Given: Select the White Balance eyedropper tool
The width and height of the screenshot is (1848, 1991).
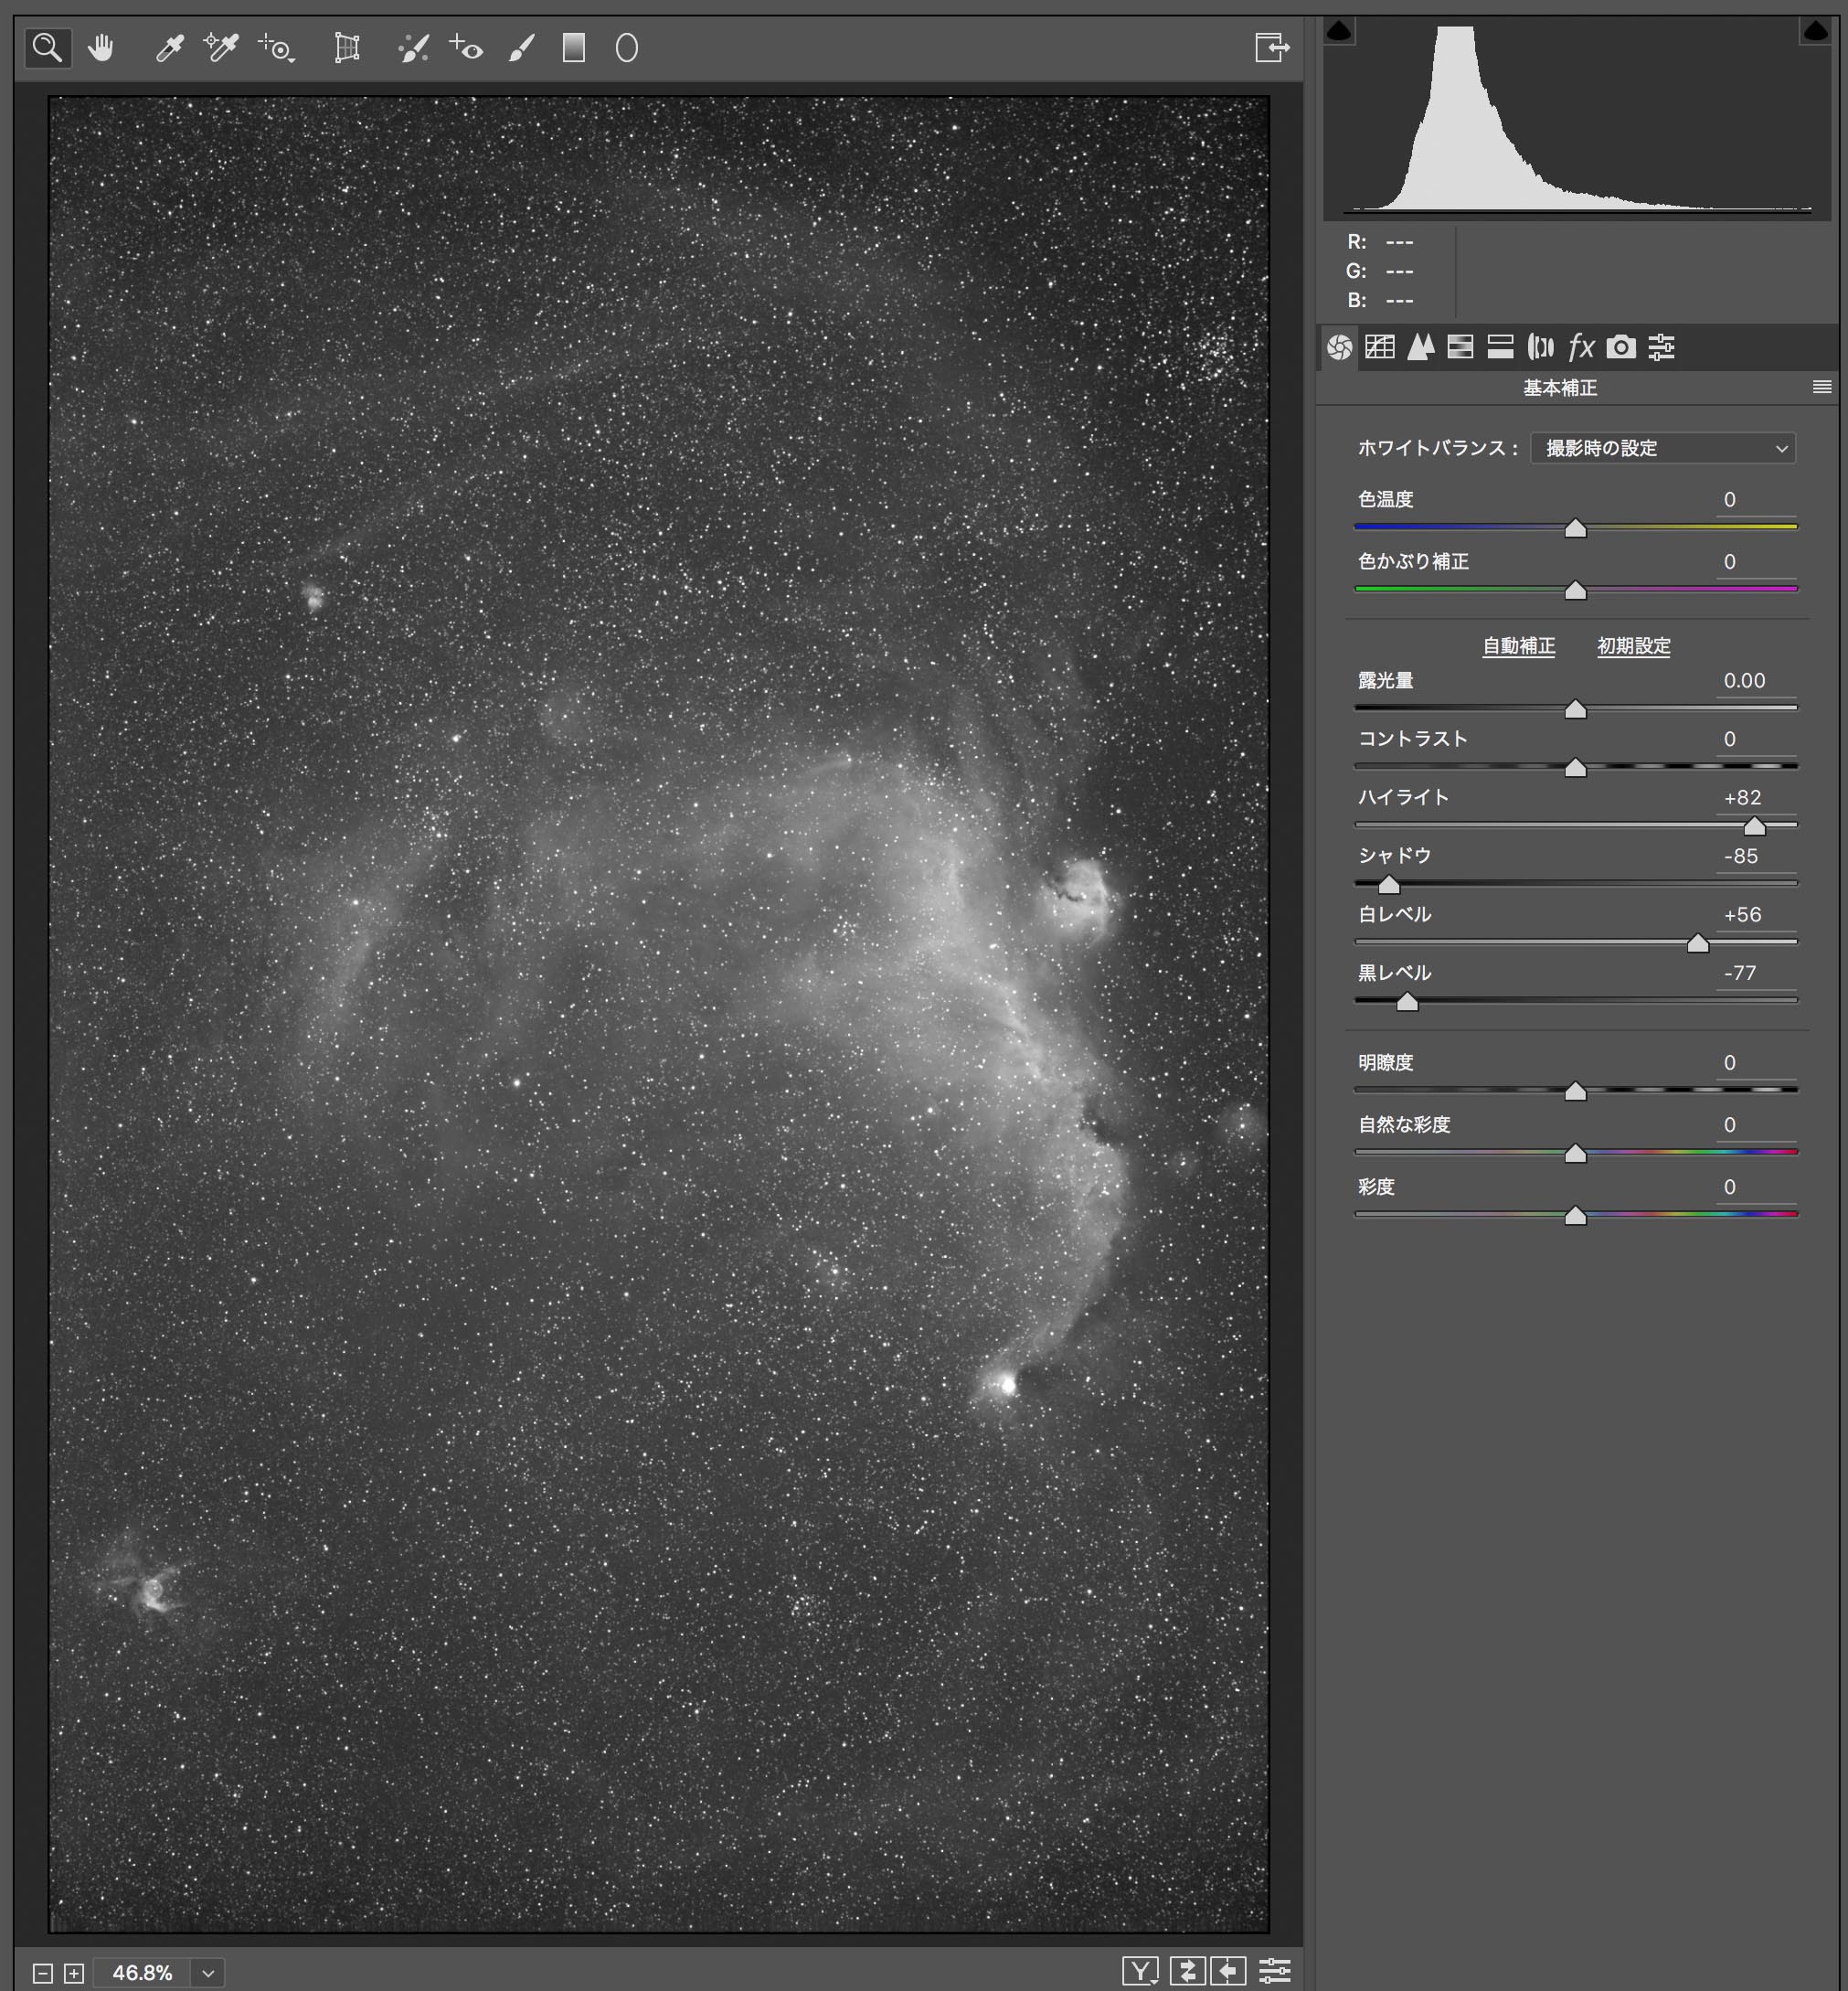Looking at the screenshot, I should pos(170,48).
